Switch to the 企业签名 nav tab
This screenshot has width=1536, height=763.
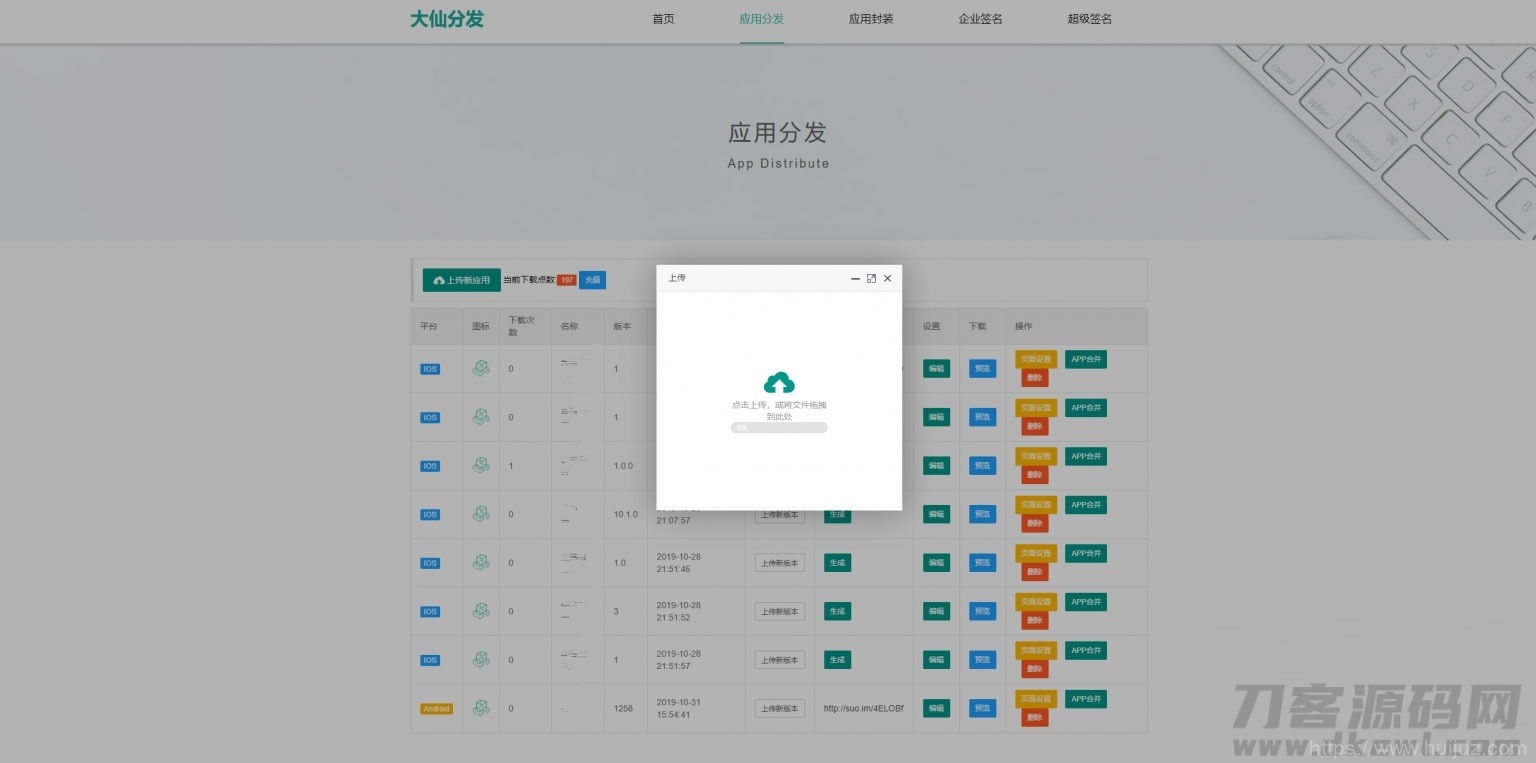pos(980,19)
